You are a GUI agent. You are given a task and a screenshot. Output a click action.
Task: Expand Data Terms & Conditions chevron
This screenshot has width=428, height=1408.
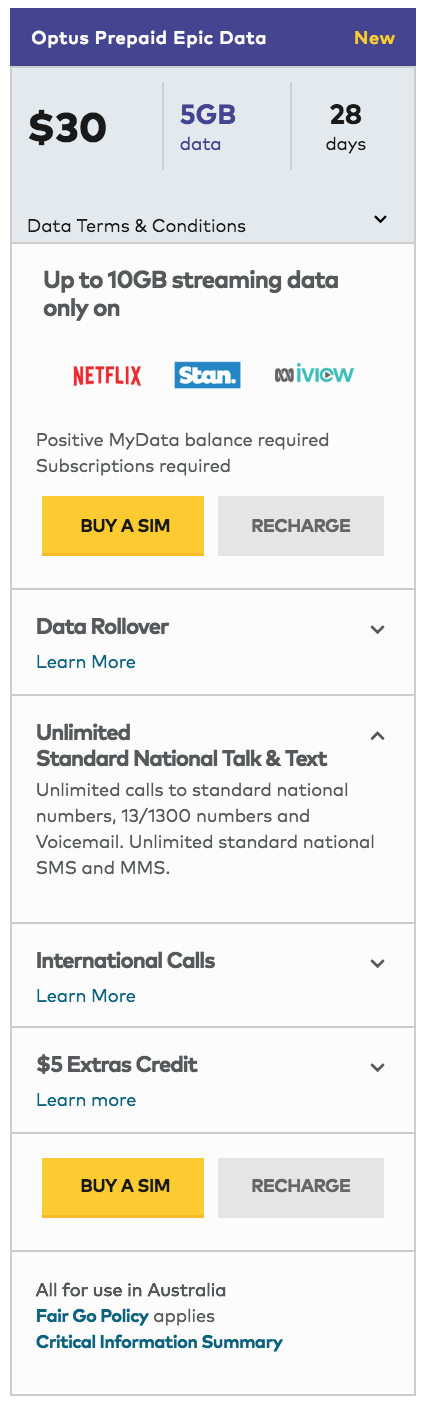[x=380, y=219]
